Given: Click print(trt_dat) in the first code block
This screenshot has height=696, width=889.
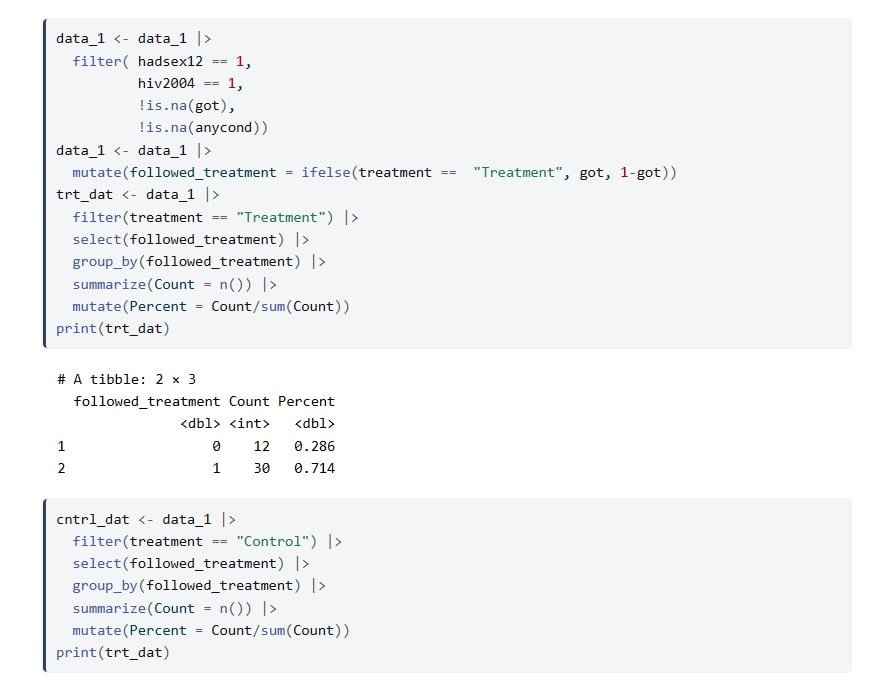Looking at the screenshot, I should (x=112, y=328).
